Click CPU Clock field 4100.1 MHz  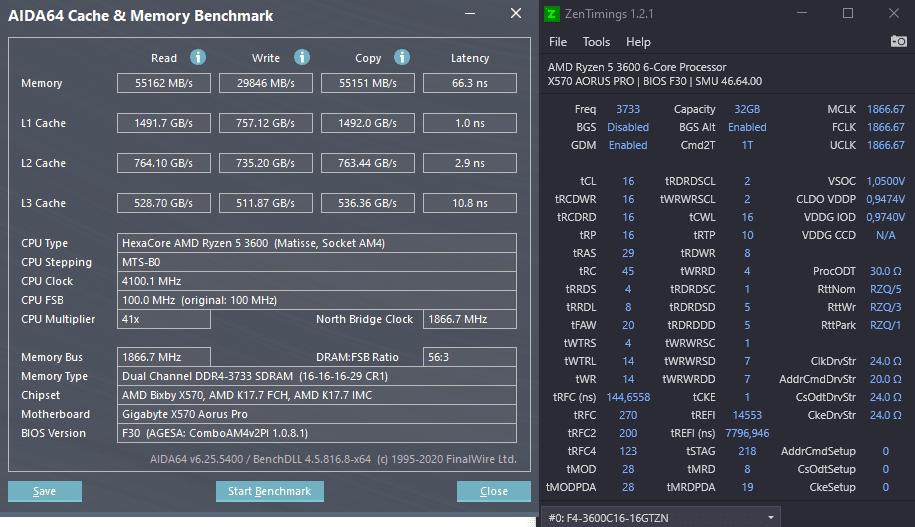point(317,281)
